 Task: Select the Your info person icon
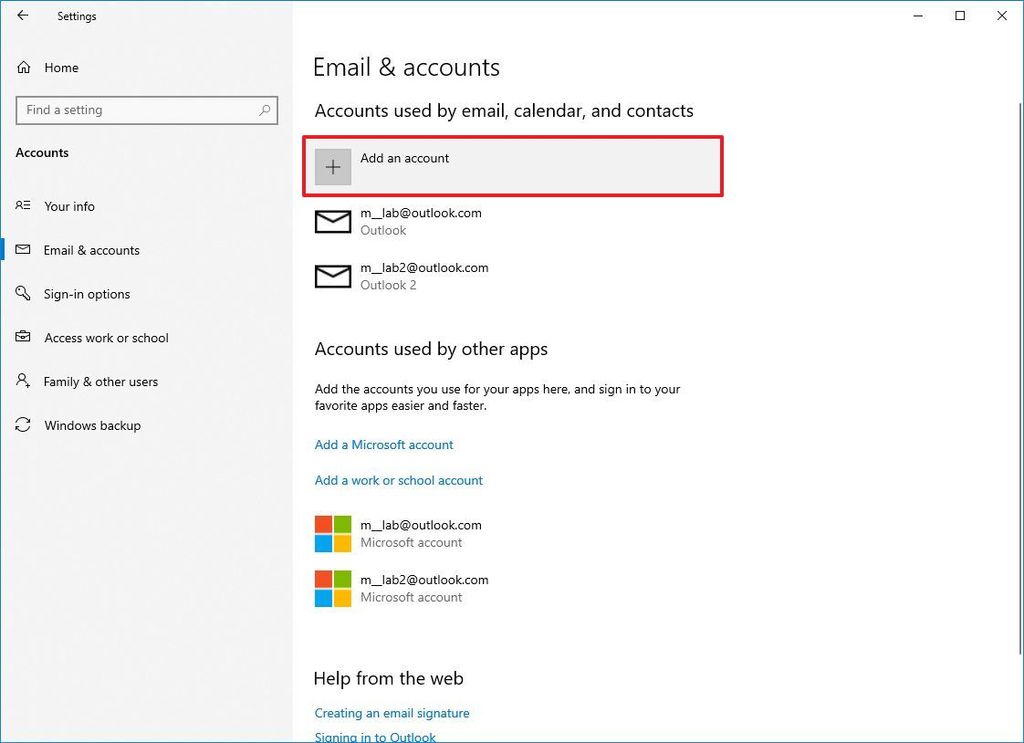point(23,206)
